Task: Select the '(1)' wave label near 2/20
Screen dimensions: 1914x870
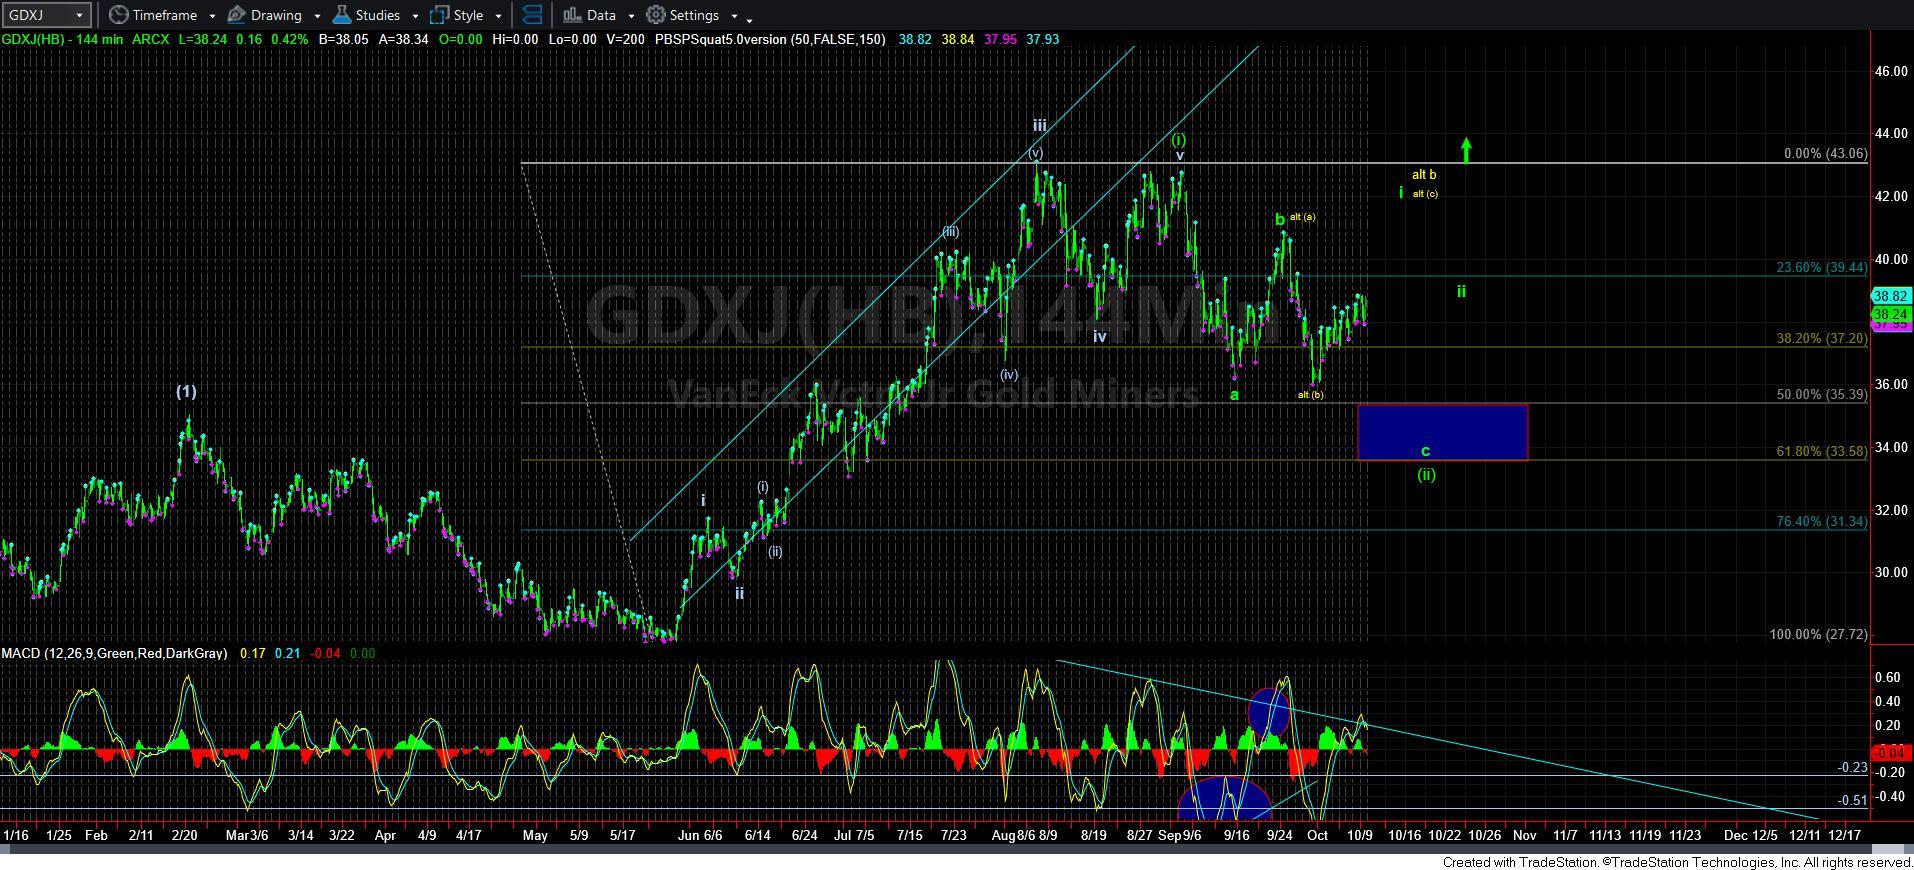Action: point(186,392)
